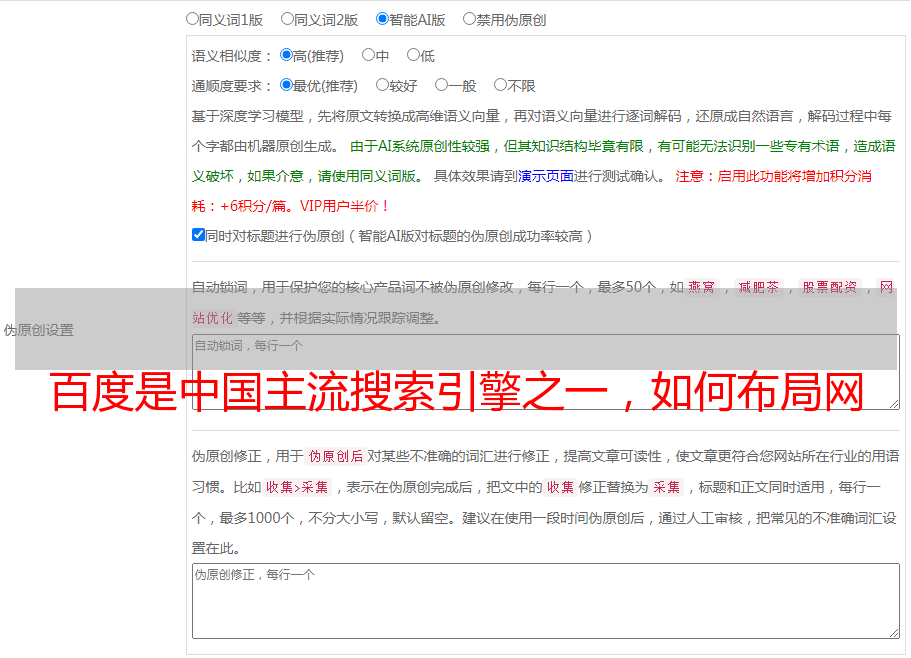Image resolution: width=911 pixels, height=658 pixels.
Task: Click the 伪原创后 highlighted tag
Action: point(336,456)
